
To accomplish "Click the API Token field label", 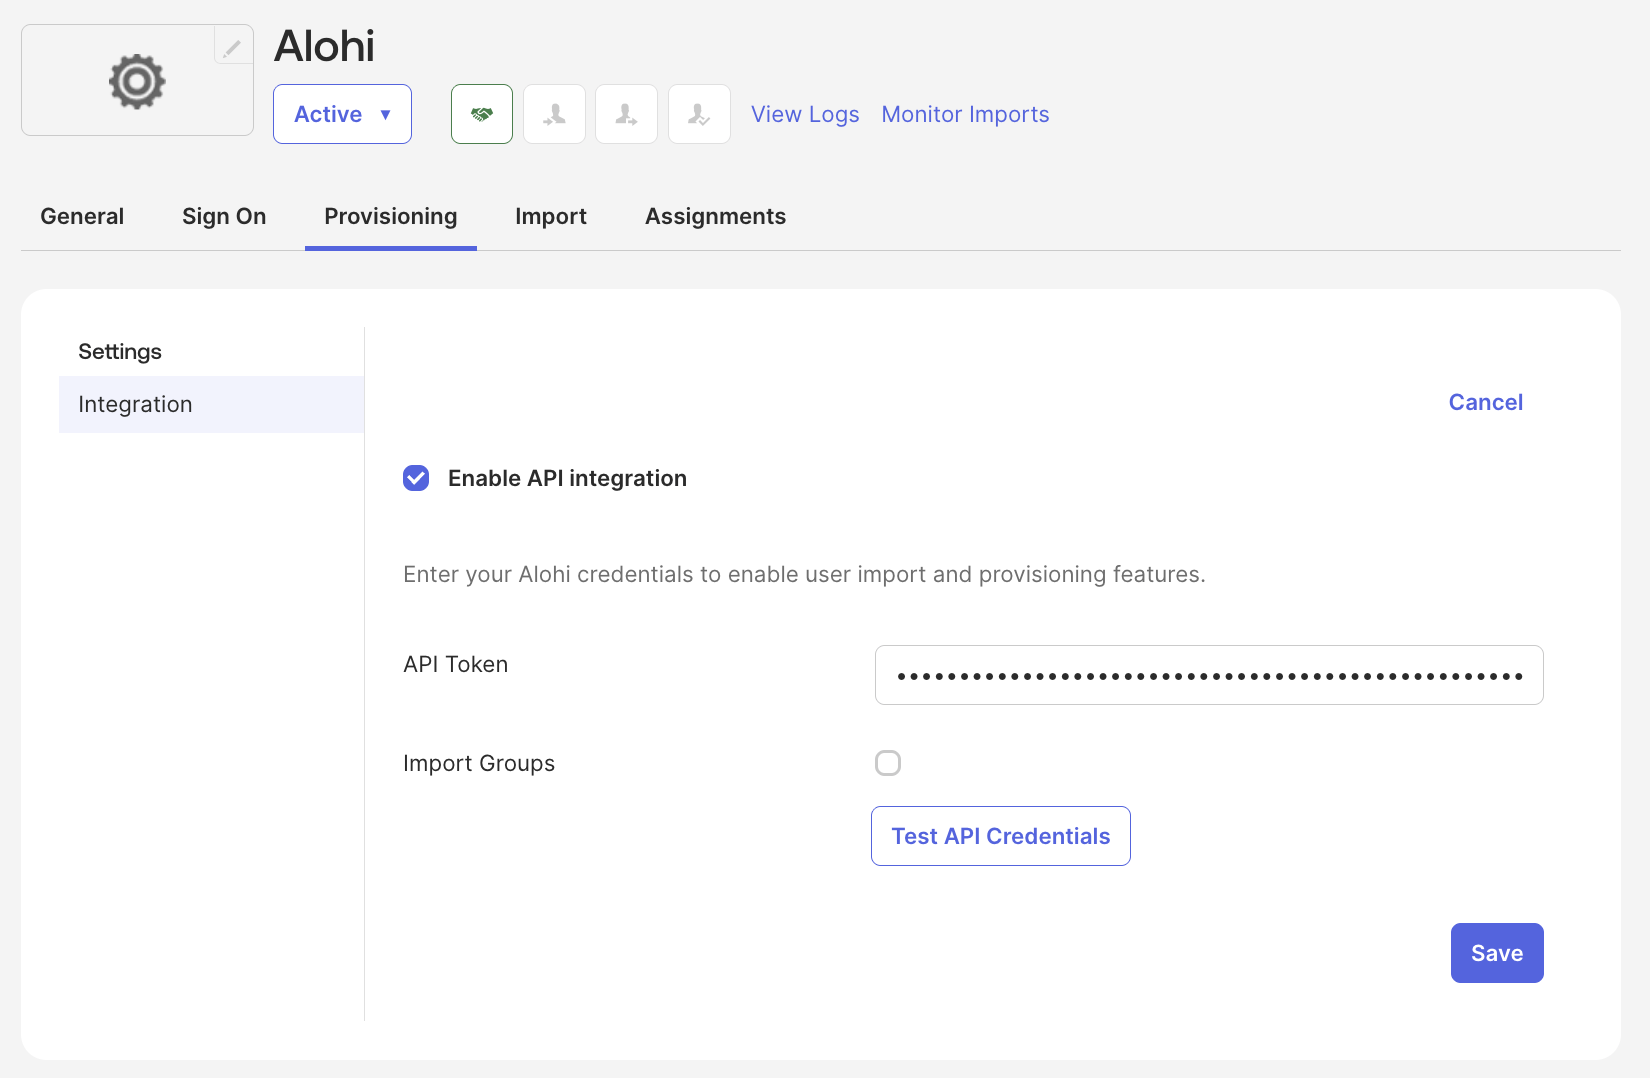I will pyautogui.click(x=456, y=664).
